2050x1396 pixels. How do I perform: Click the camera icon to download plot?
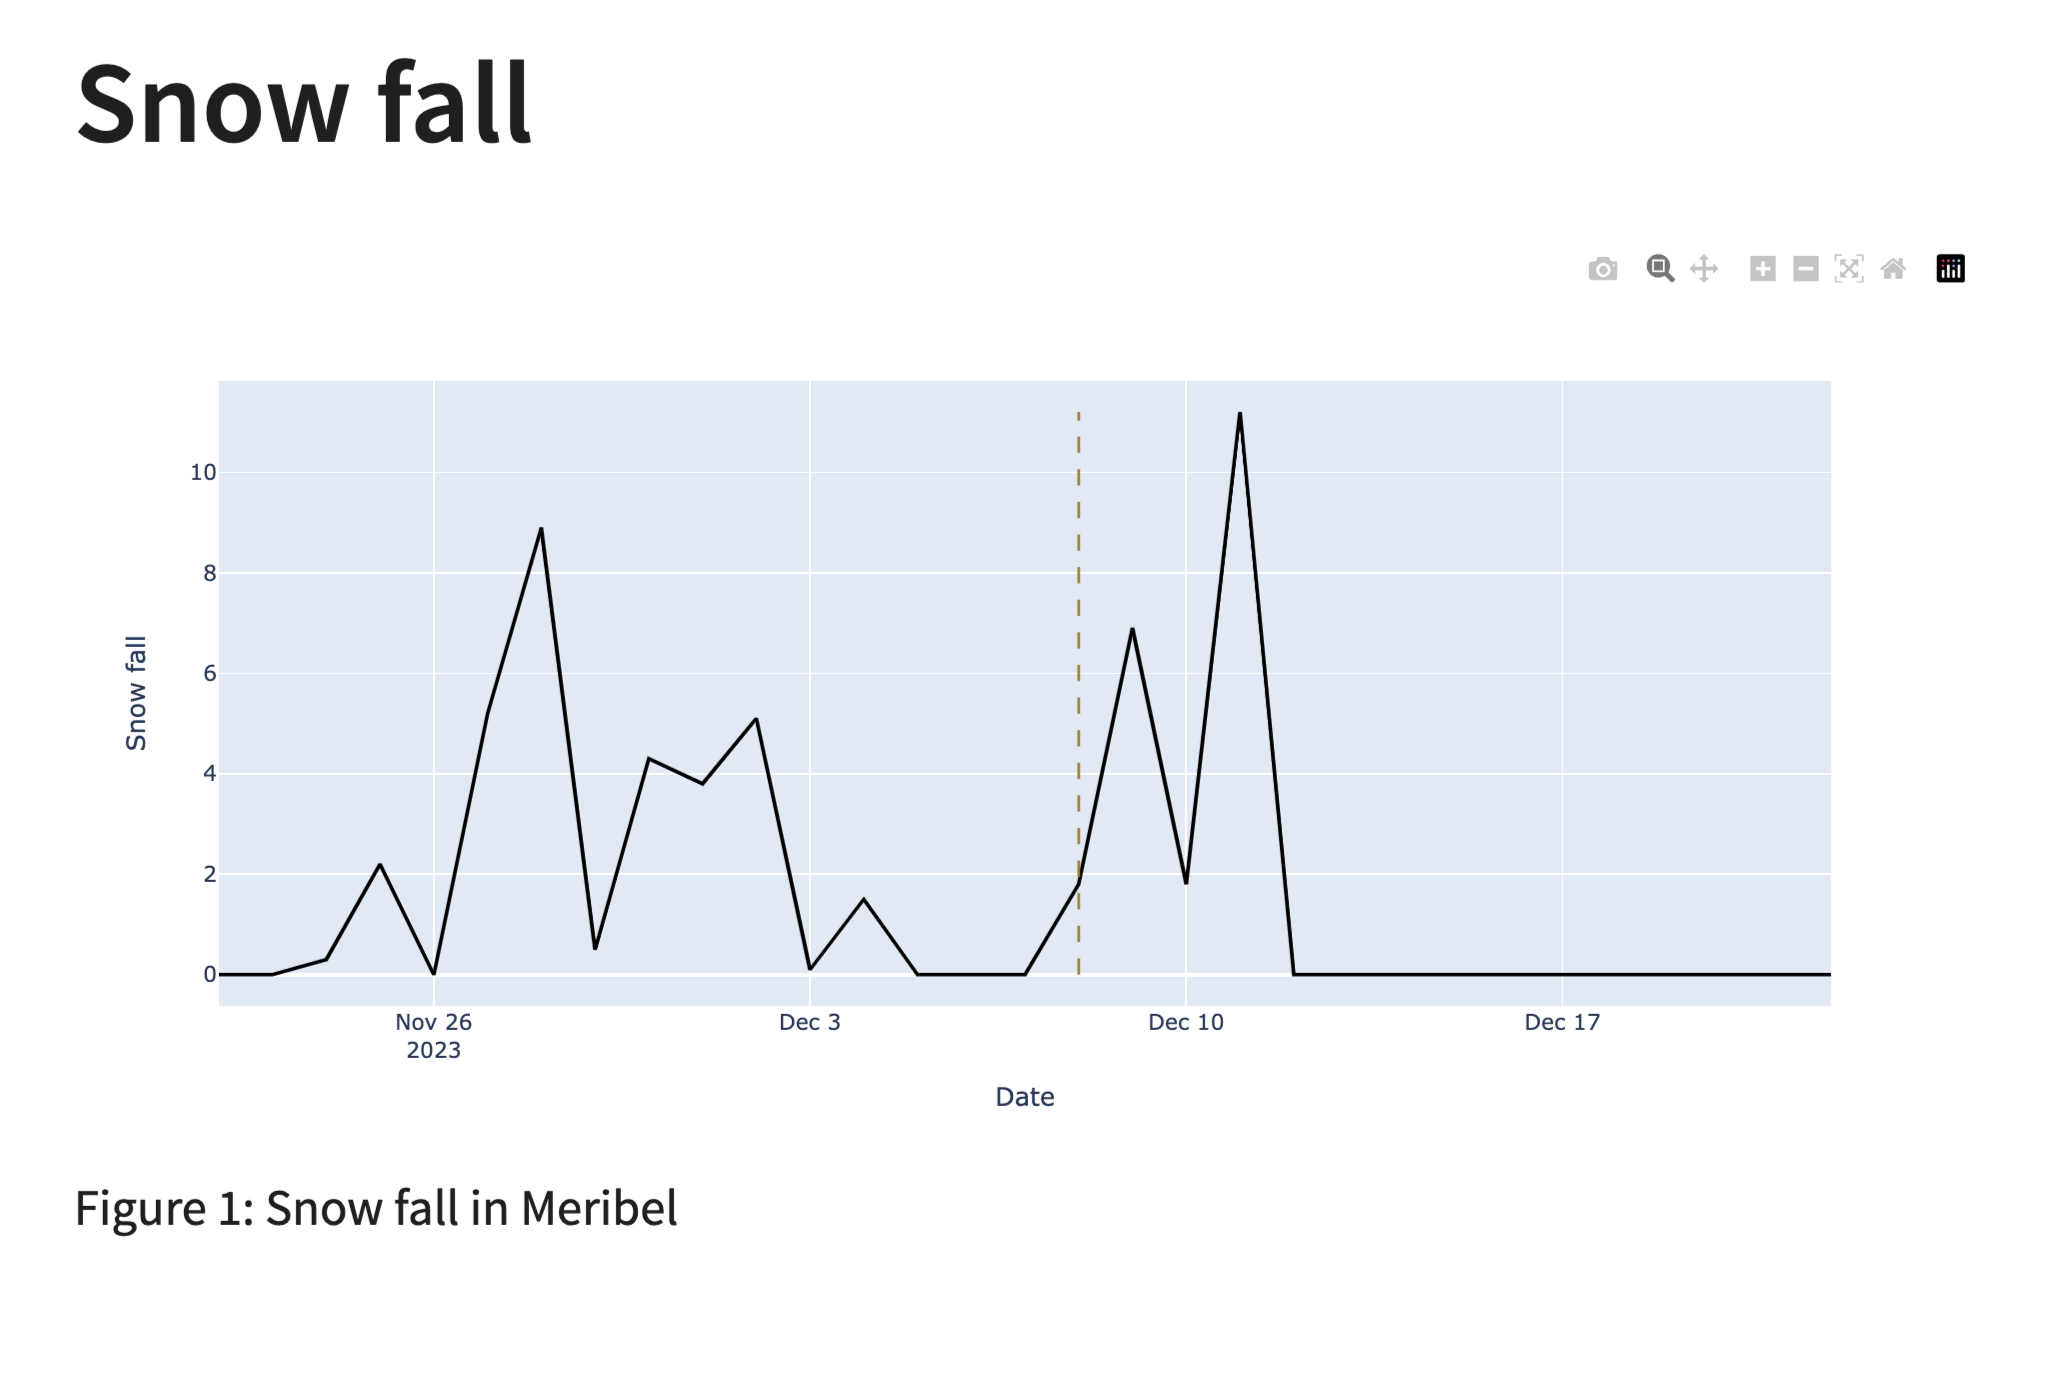(x=1602, y=269)
